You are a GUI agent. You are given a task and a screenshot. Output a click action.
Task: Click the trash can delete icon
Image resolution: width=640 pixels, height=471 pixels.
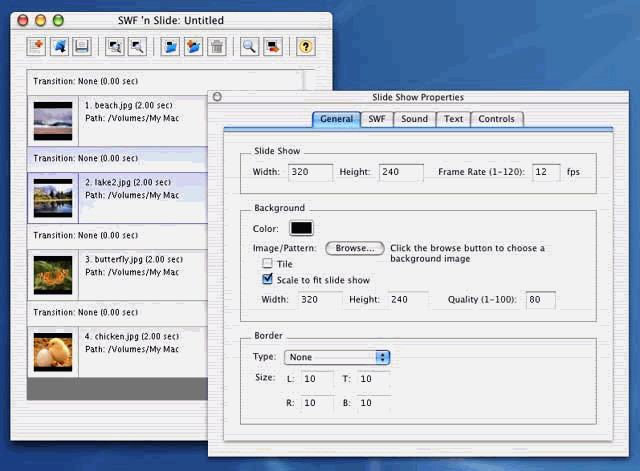[217, 47]
